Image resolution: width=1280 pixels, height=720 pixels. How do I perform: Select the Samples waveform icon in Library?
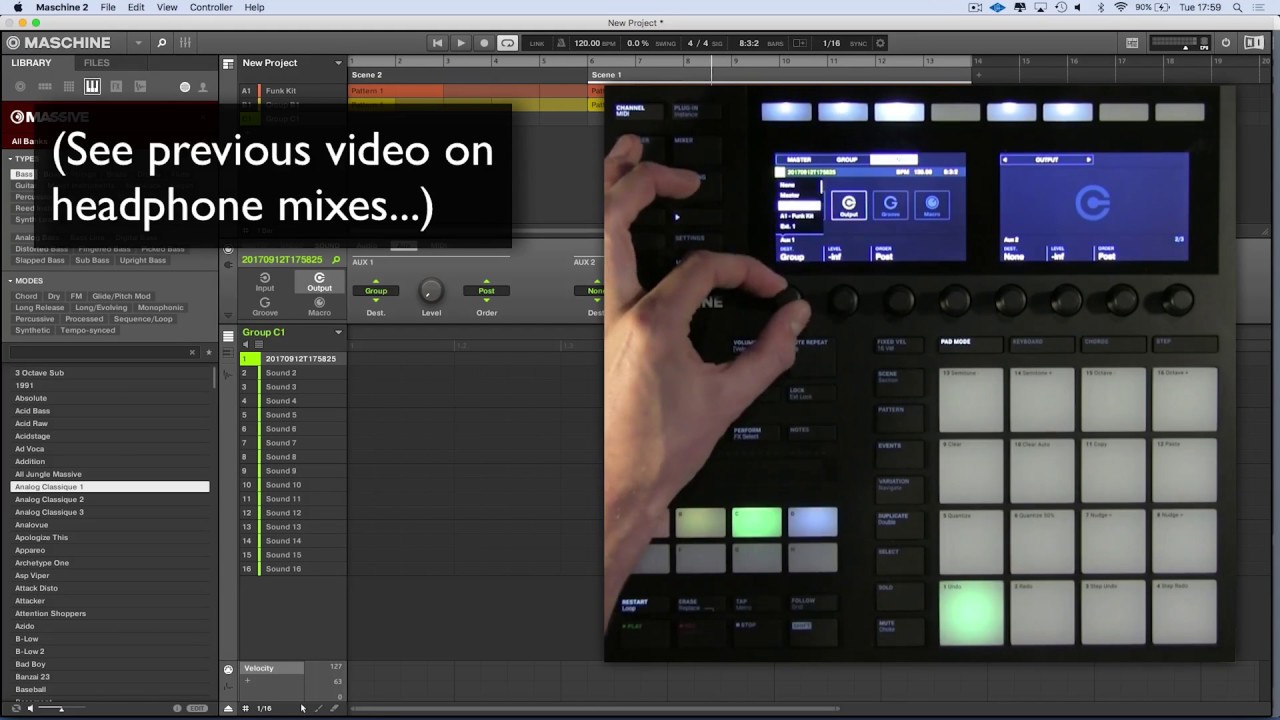point(140,87)
